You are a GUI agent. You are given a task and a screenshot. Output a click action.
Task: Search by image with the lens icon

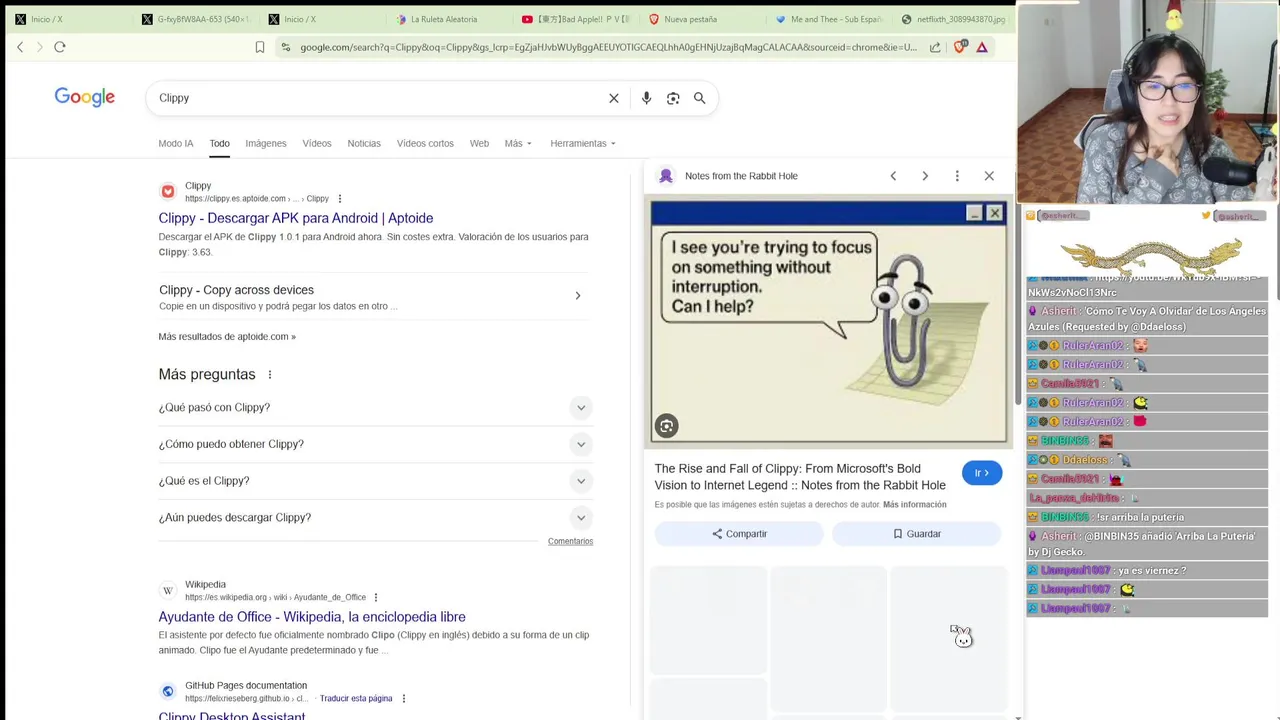point(673,98)
